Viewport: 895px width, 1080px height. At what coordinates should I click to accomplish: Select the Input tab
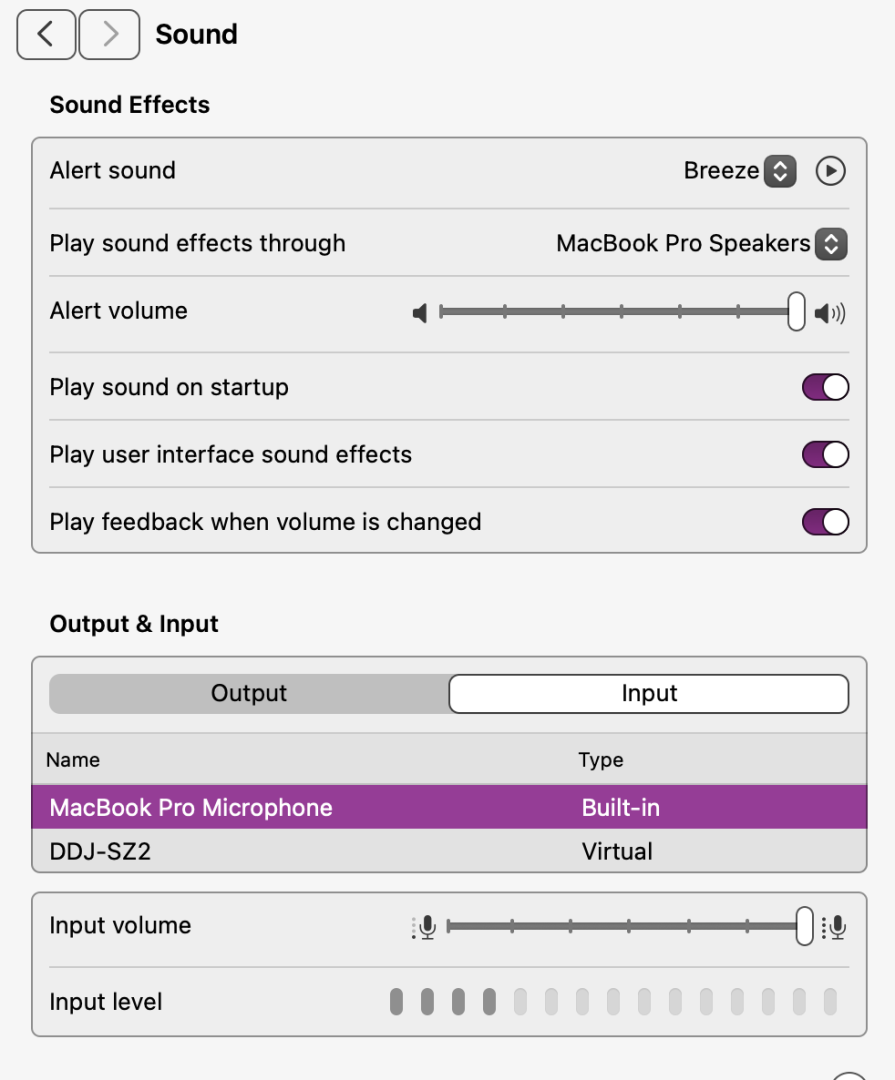[x=648, y=693]
